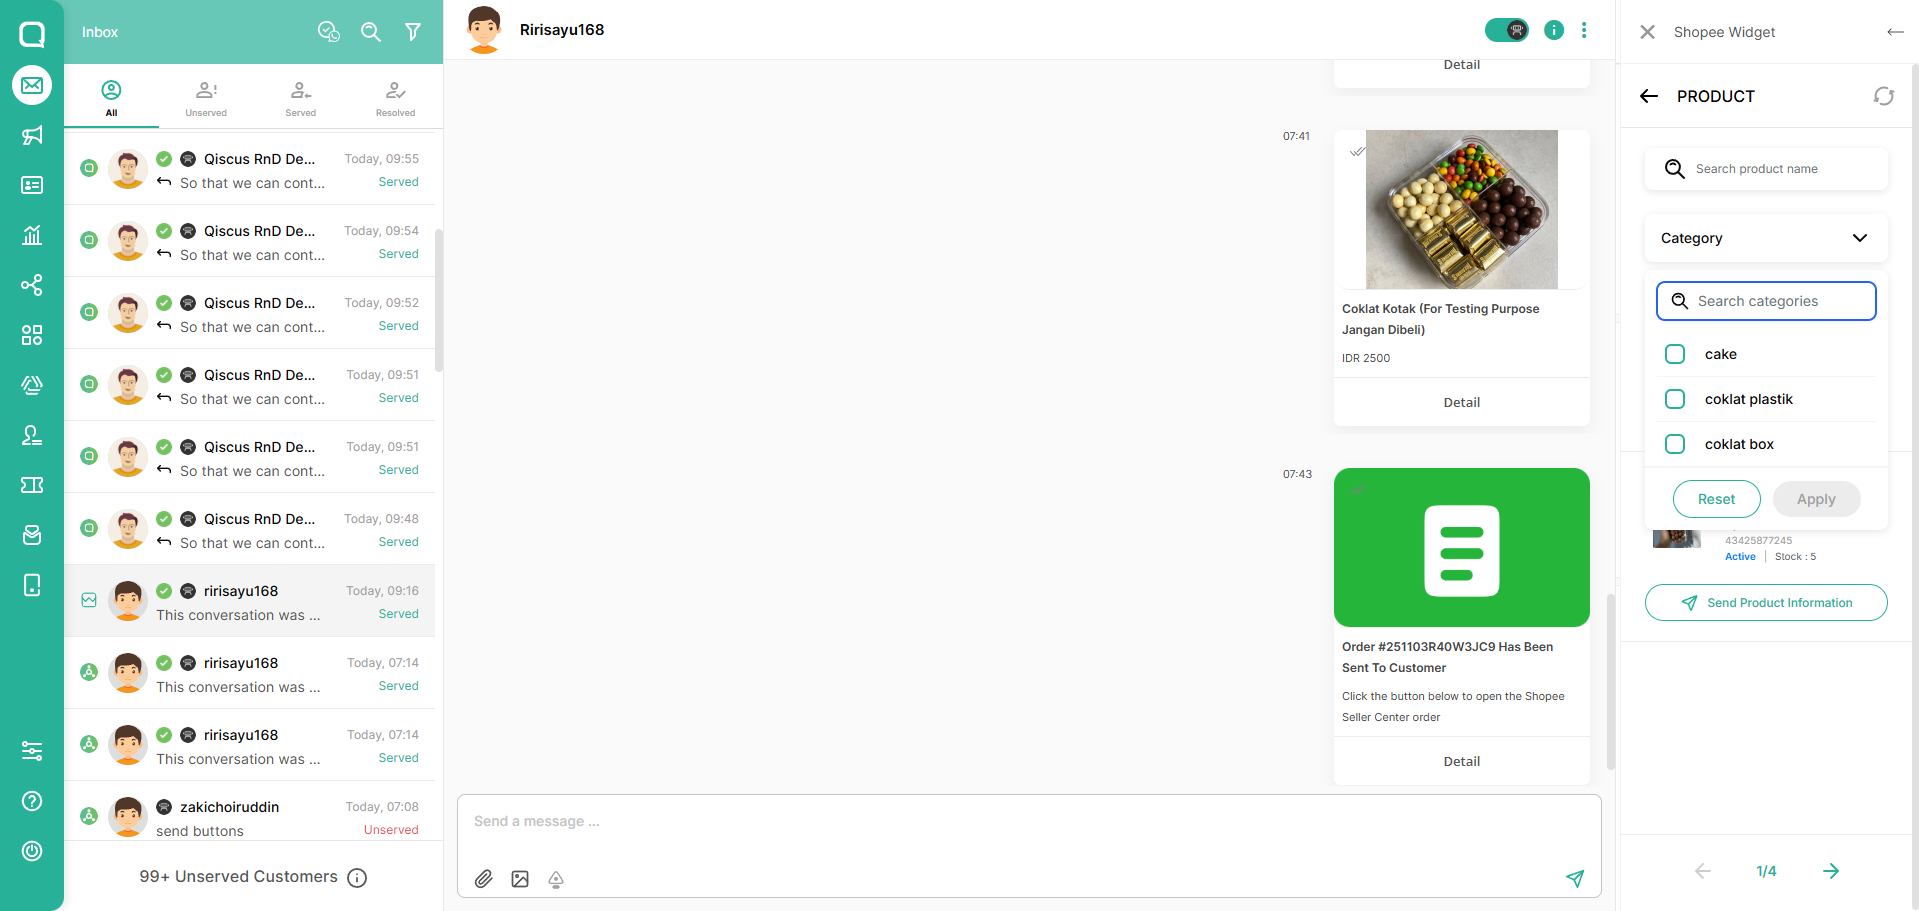Check the coklat box category checkbox
The image size is (1919, 911).
(1675, 444)
